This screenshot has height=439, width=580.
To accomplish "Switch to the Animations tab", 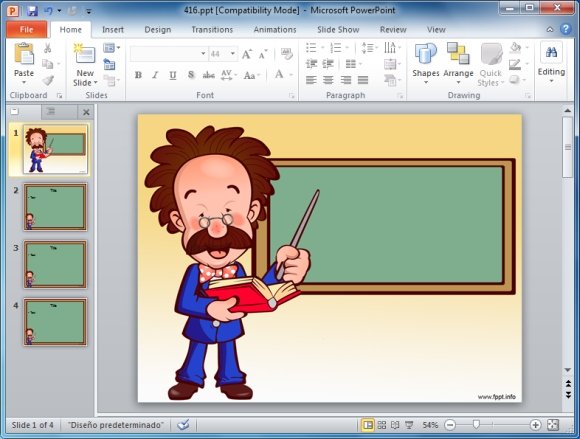I will [x=275, y=30].
